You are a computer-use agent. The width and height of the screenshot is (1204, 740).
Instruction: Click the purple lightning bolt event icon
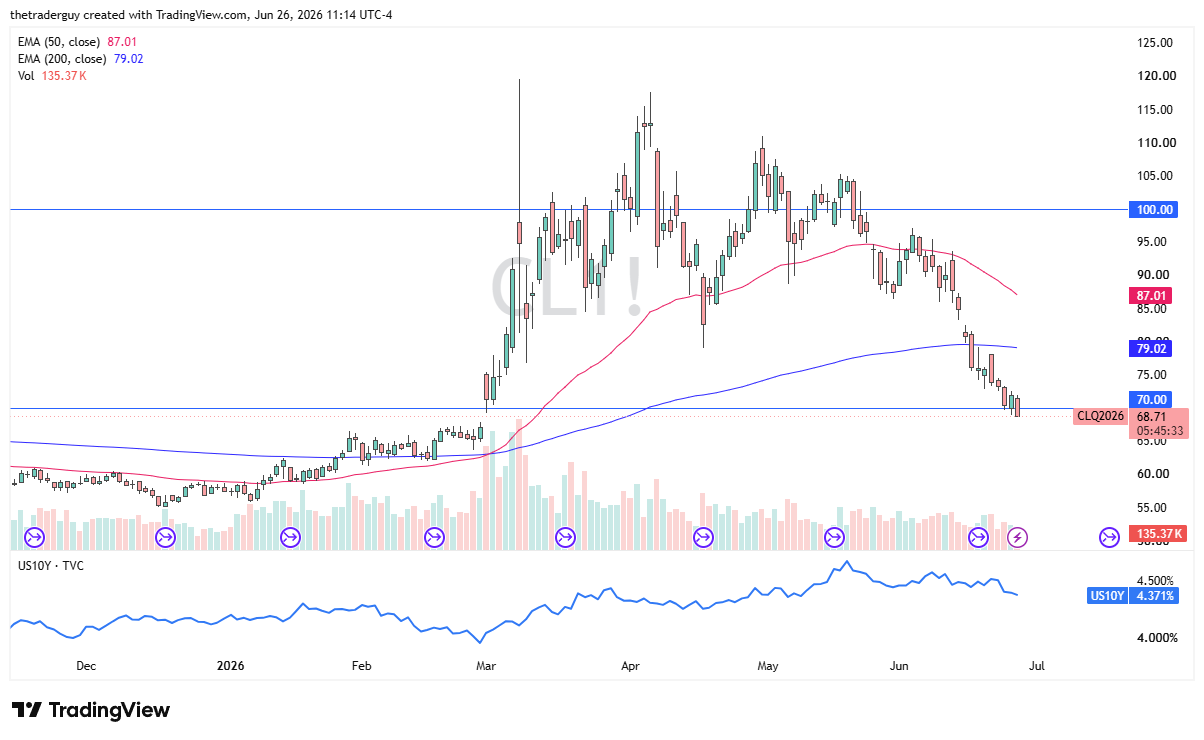pyautogui.click(x=1018, y=538)
